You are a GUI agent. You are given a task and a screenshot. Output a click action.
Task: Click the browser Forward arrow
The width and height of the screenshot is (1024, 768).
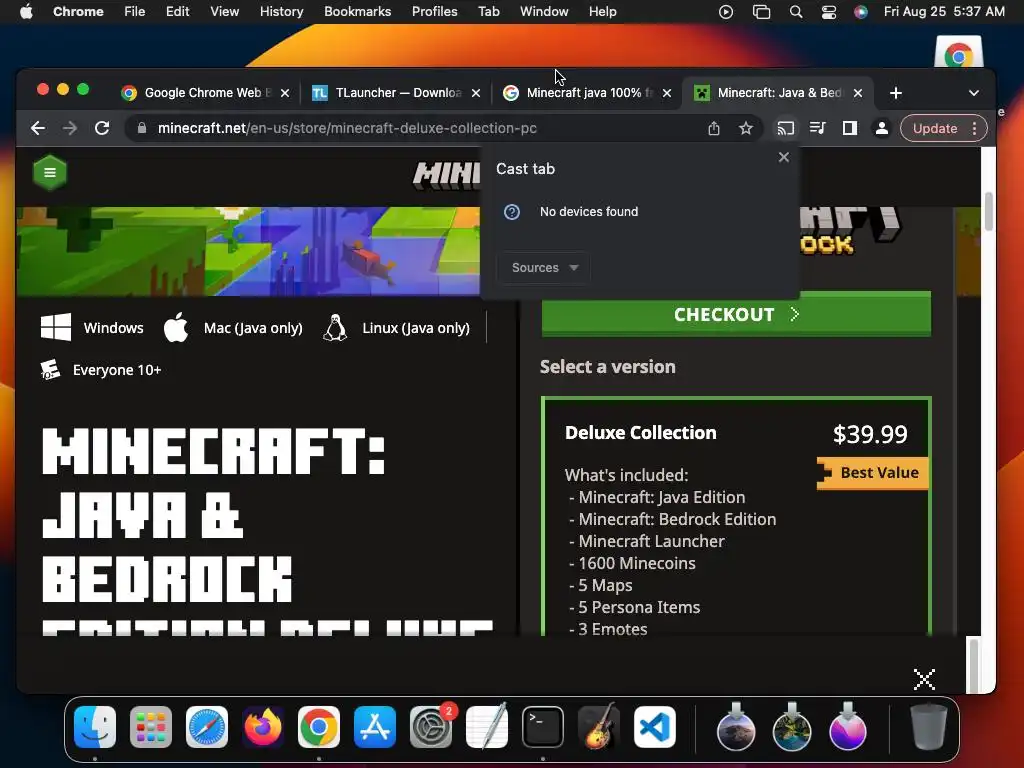(x=70, y=128)
